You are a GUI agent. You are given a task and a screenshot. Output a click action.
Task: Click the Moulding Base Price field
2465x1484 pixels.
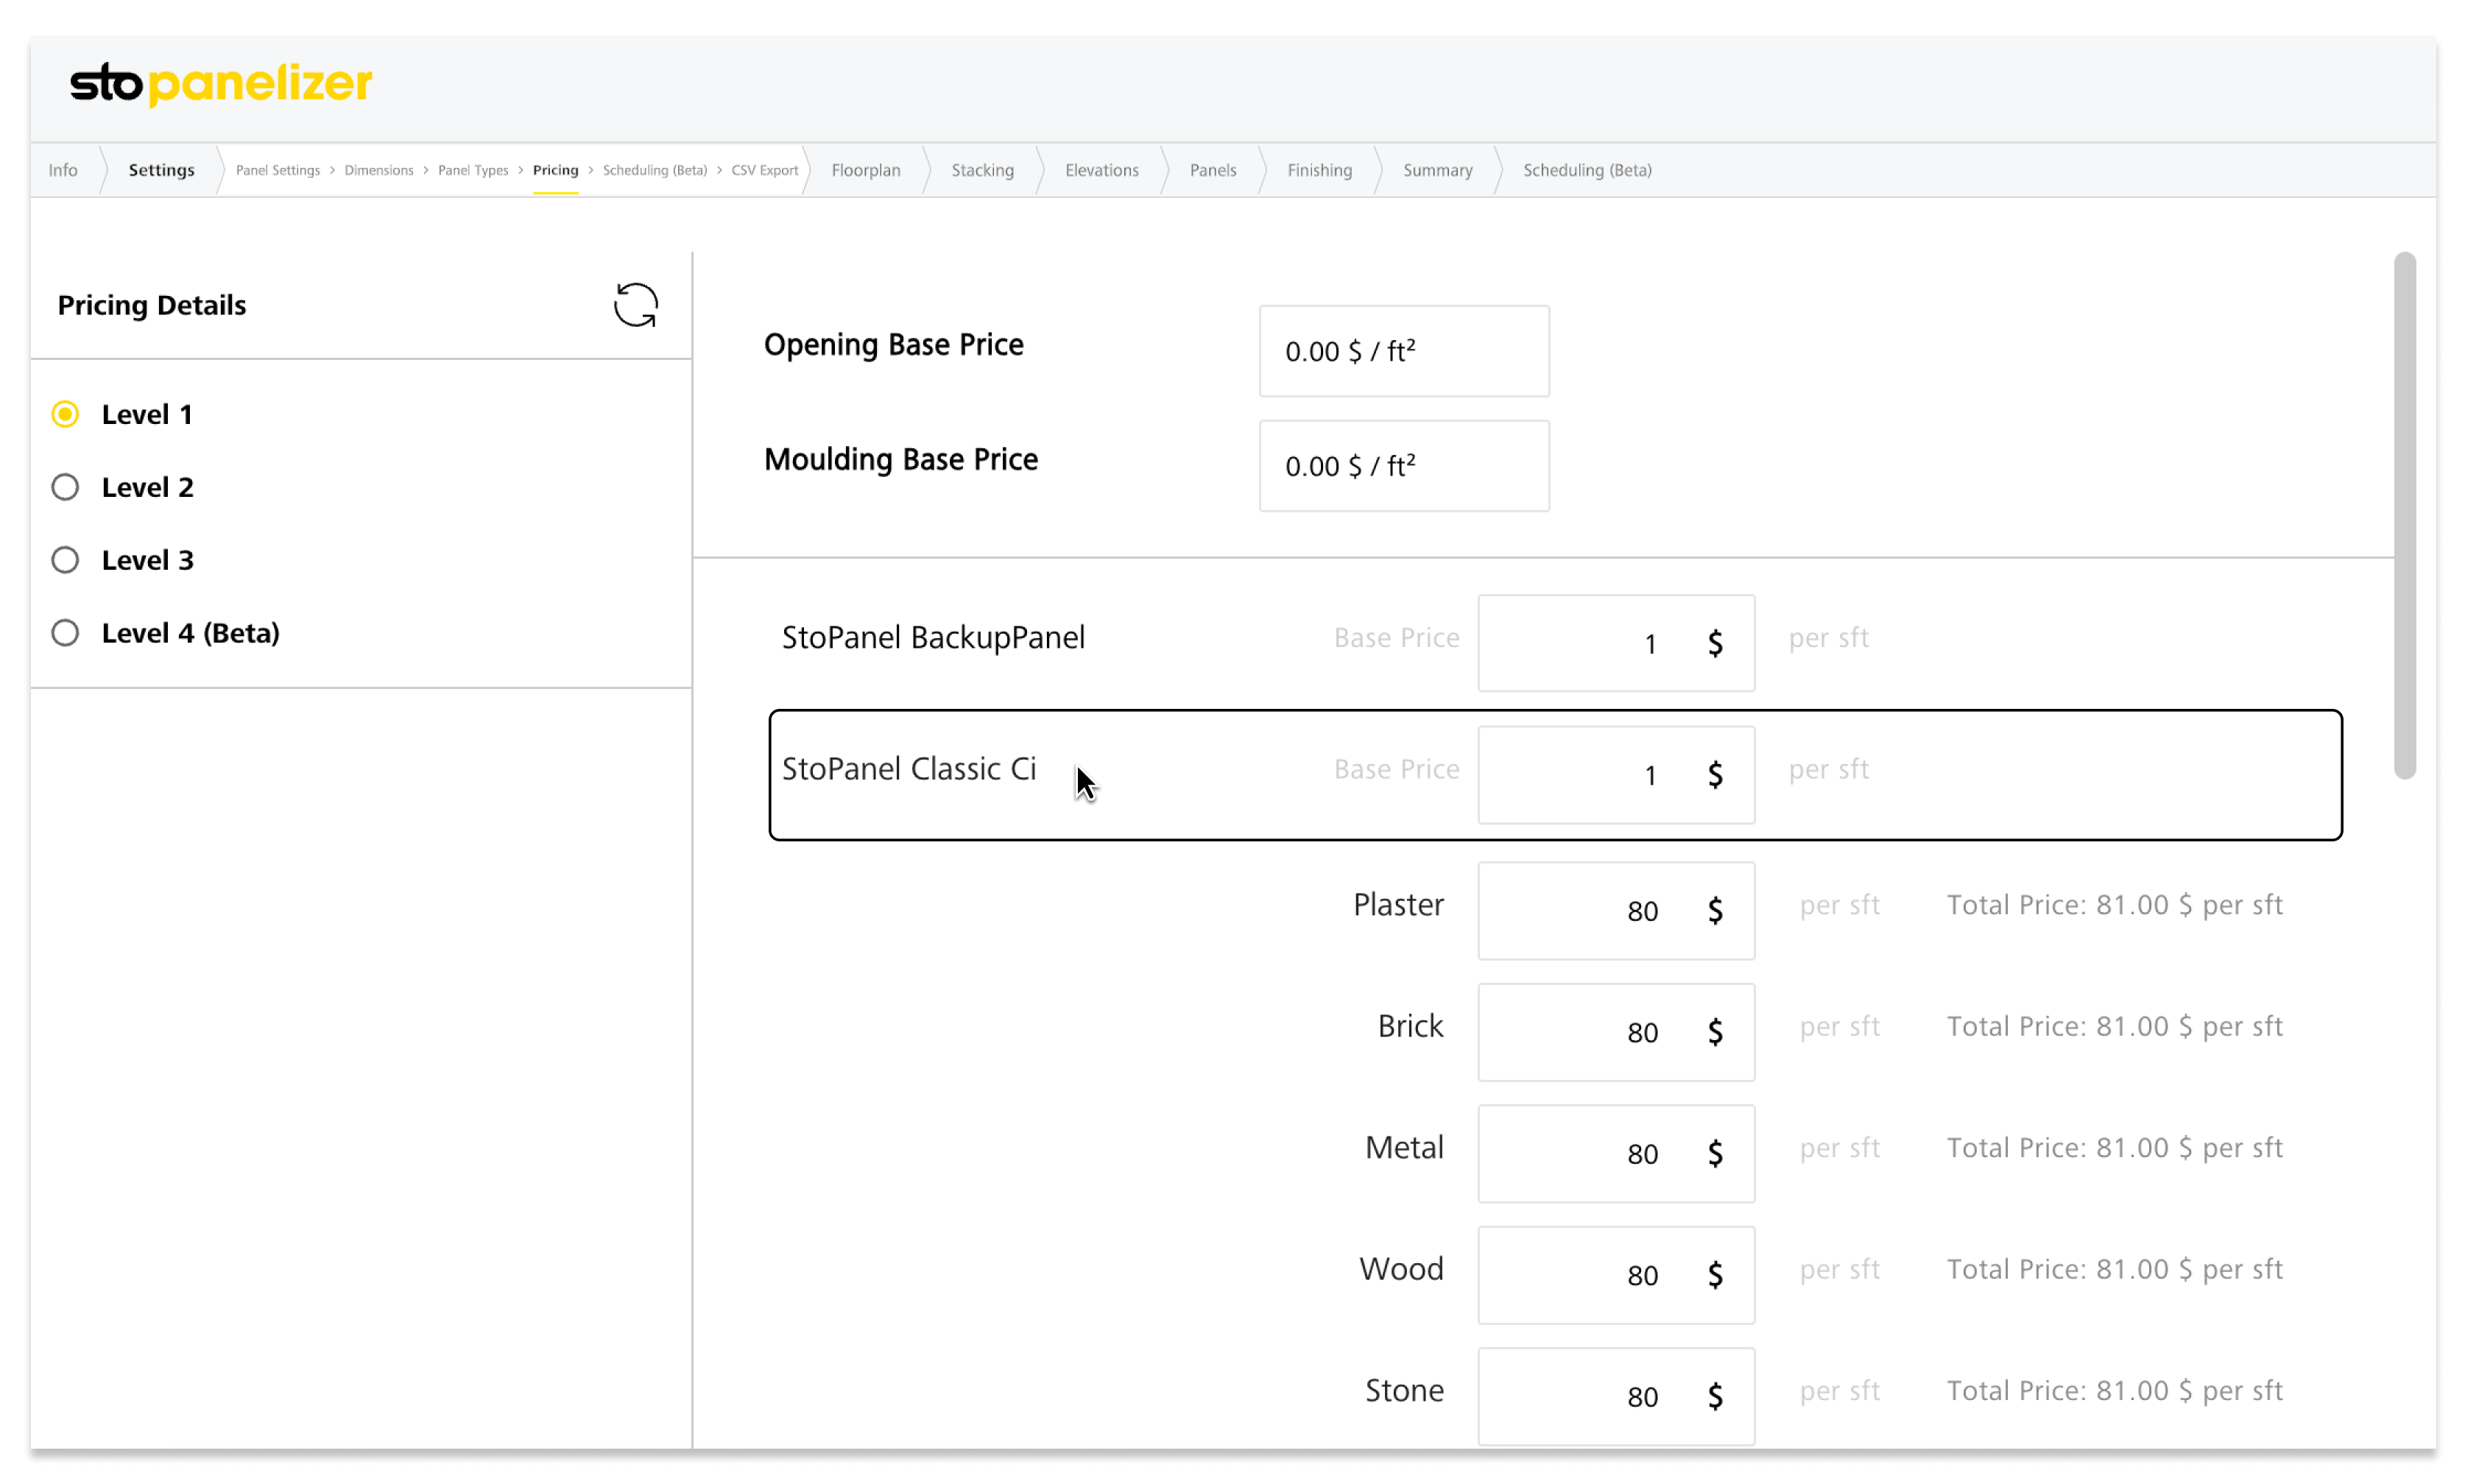(x=1403, y=466)
